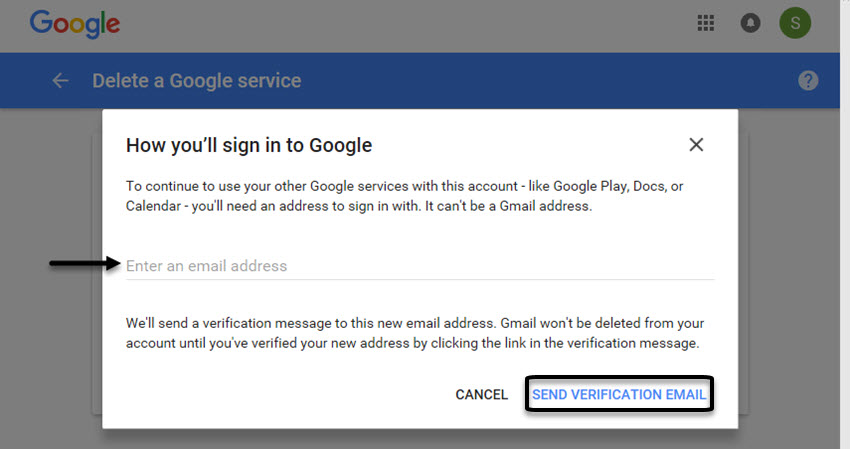Click the CANCEL button

coord(481,394)
